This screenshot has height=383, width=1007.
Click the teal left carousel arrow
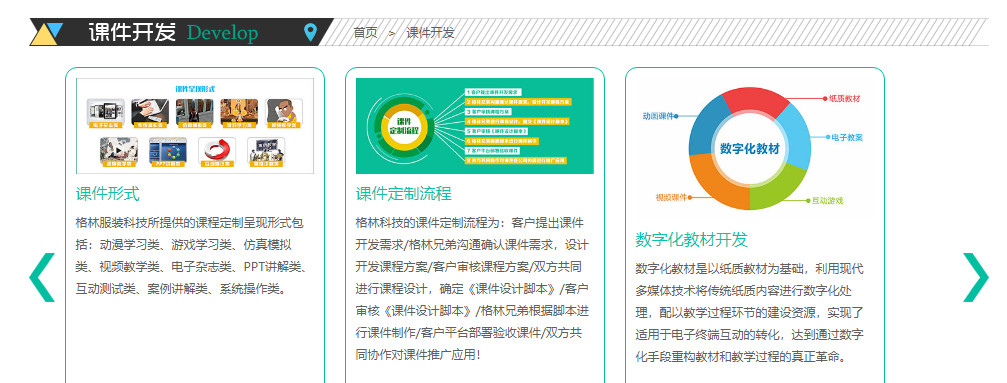coord(42,277)
